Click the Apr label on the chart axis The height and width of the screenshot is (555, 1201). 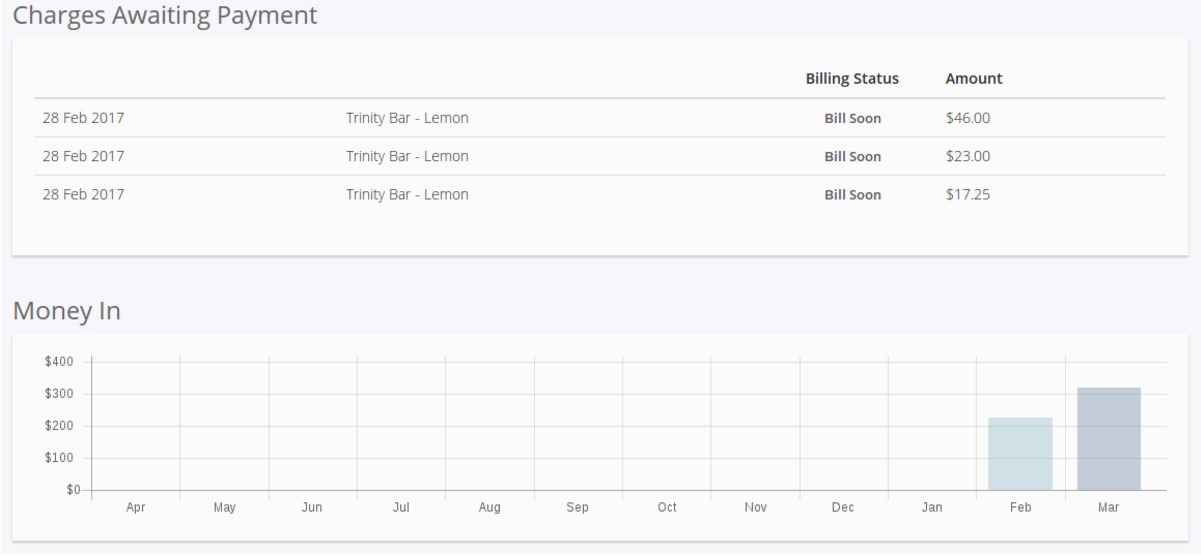pos(136,508)
